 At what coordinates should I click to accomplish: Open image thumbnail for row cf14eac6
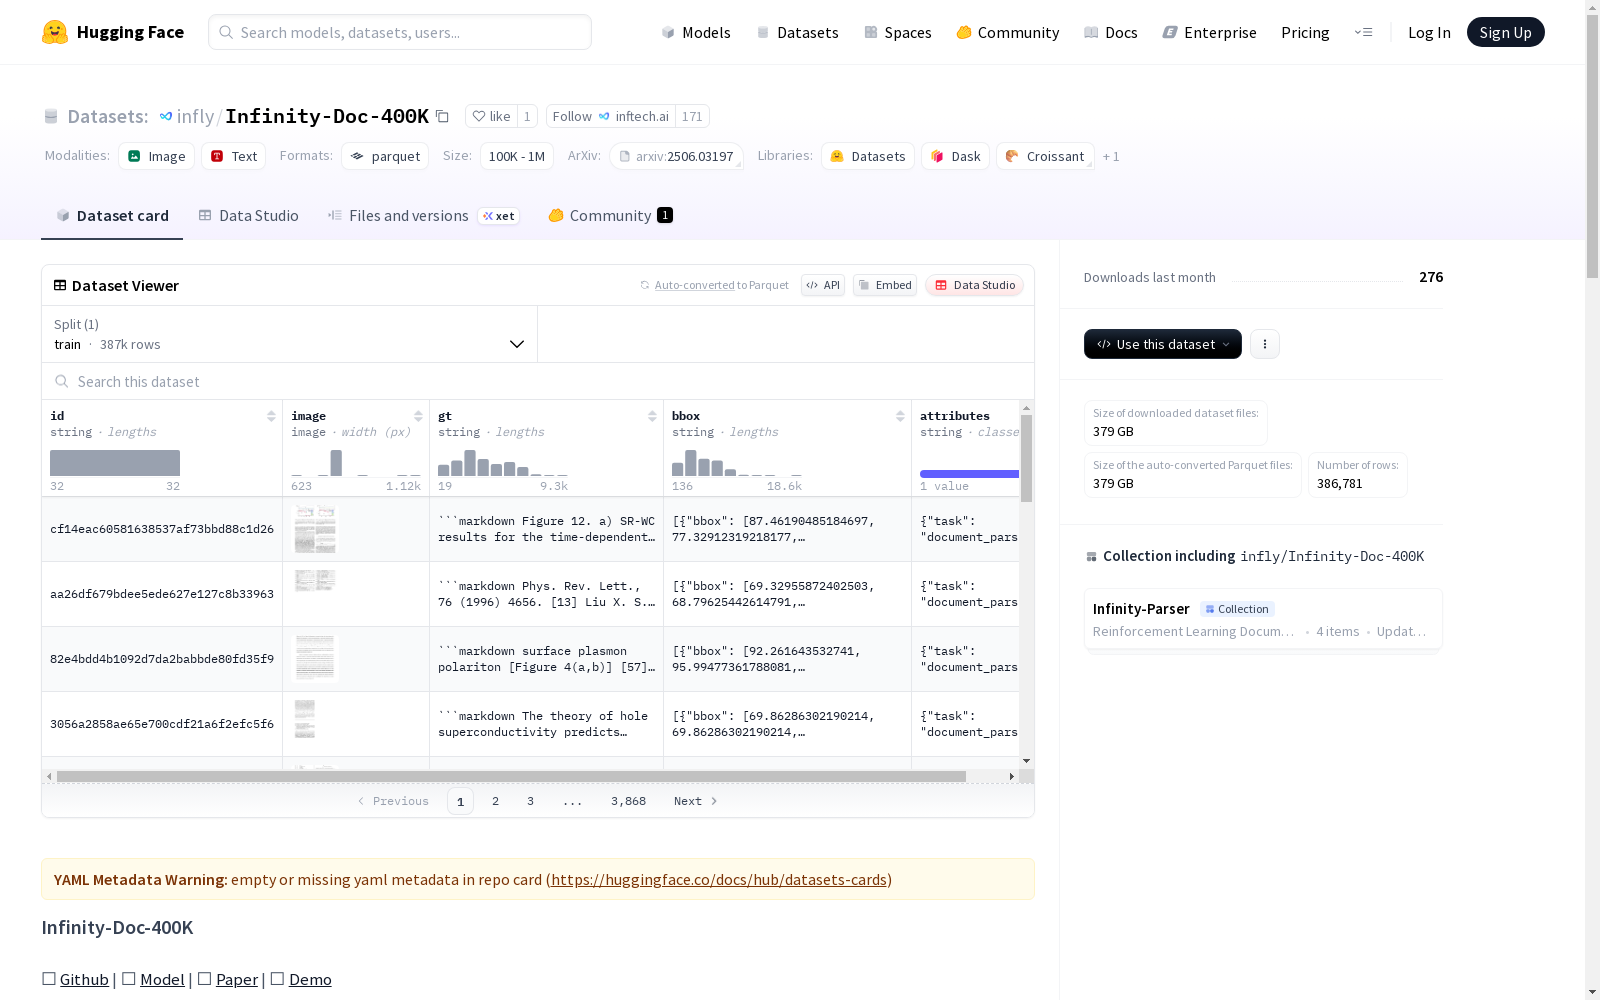pos(315,529)
